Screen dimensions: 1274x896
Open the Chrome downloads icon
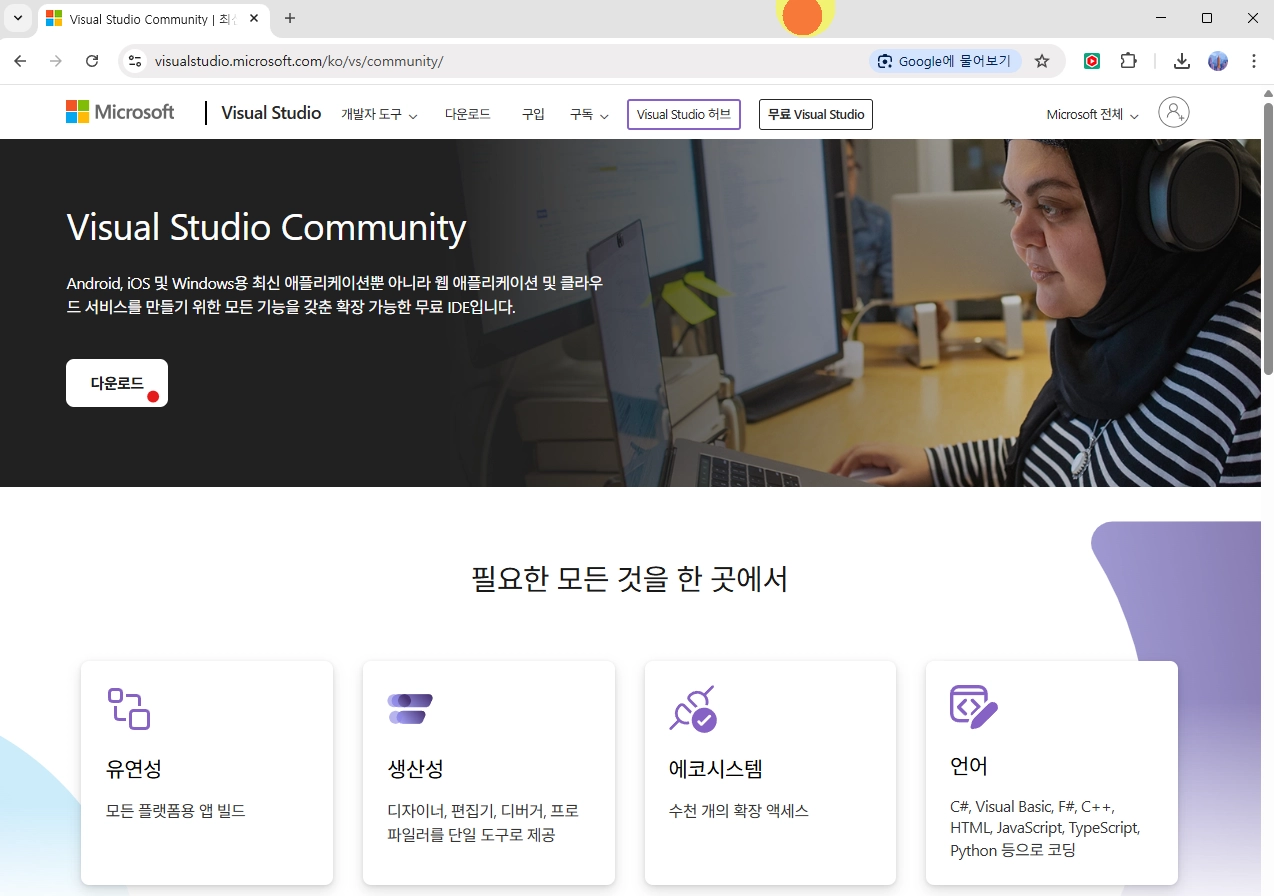1182,61
